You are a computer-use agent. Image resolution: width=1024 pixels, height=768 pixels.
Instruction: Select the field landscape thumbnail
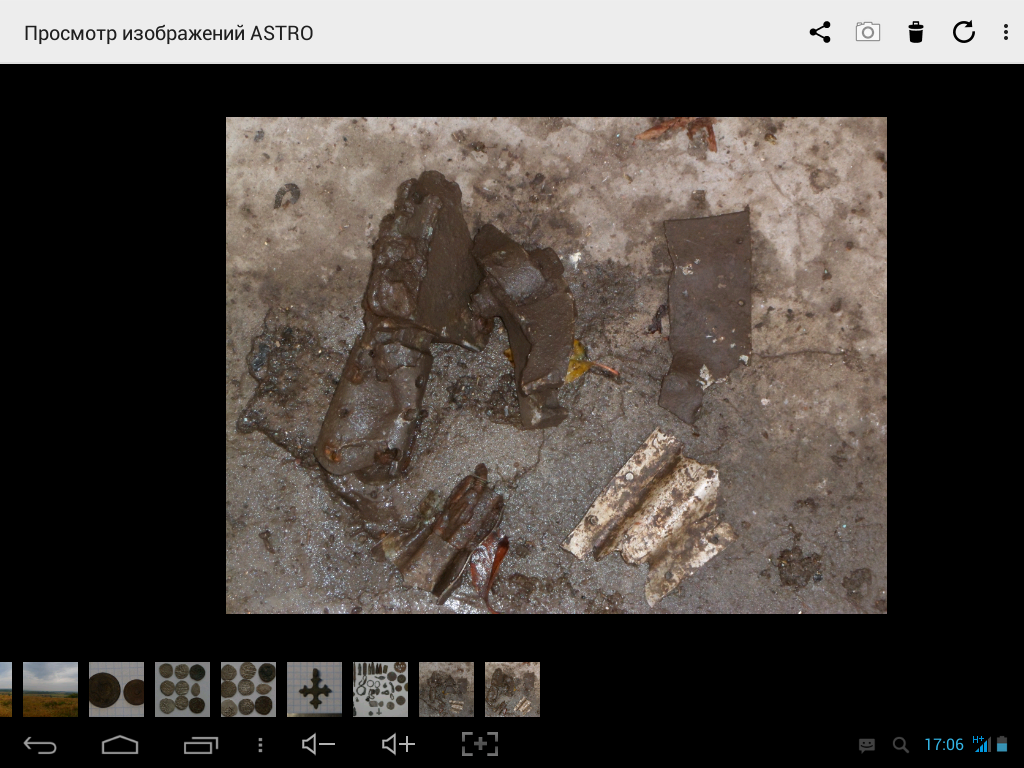[x=50, y=690]
